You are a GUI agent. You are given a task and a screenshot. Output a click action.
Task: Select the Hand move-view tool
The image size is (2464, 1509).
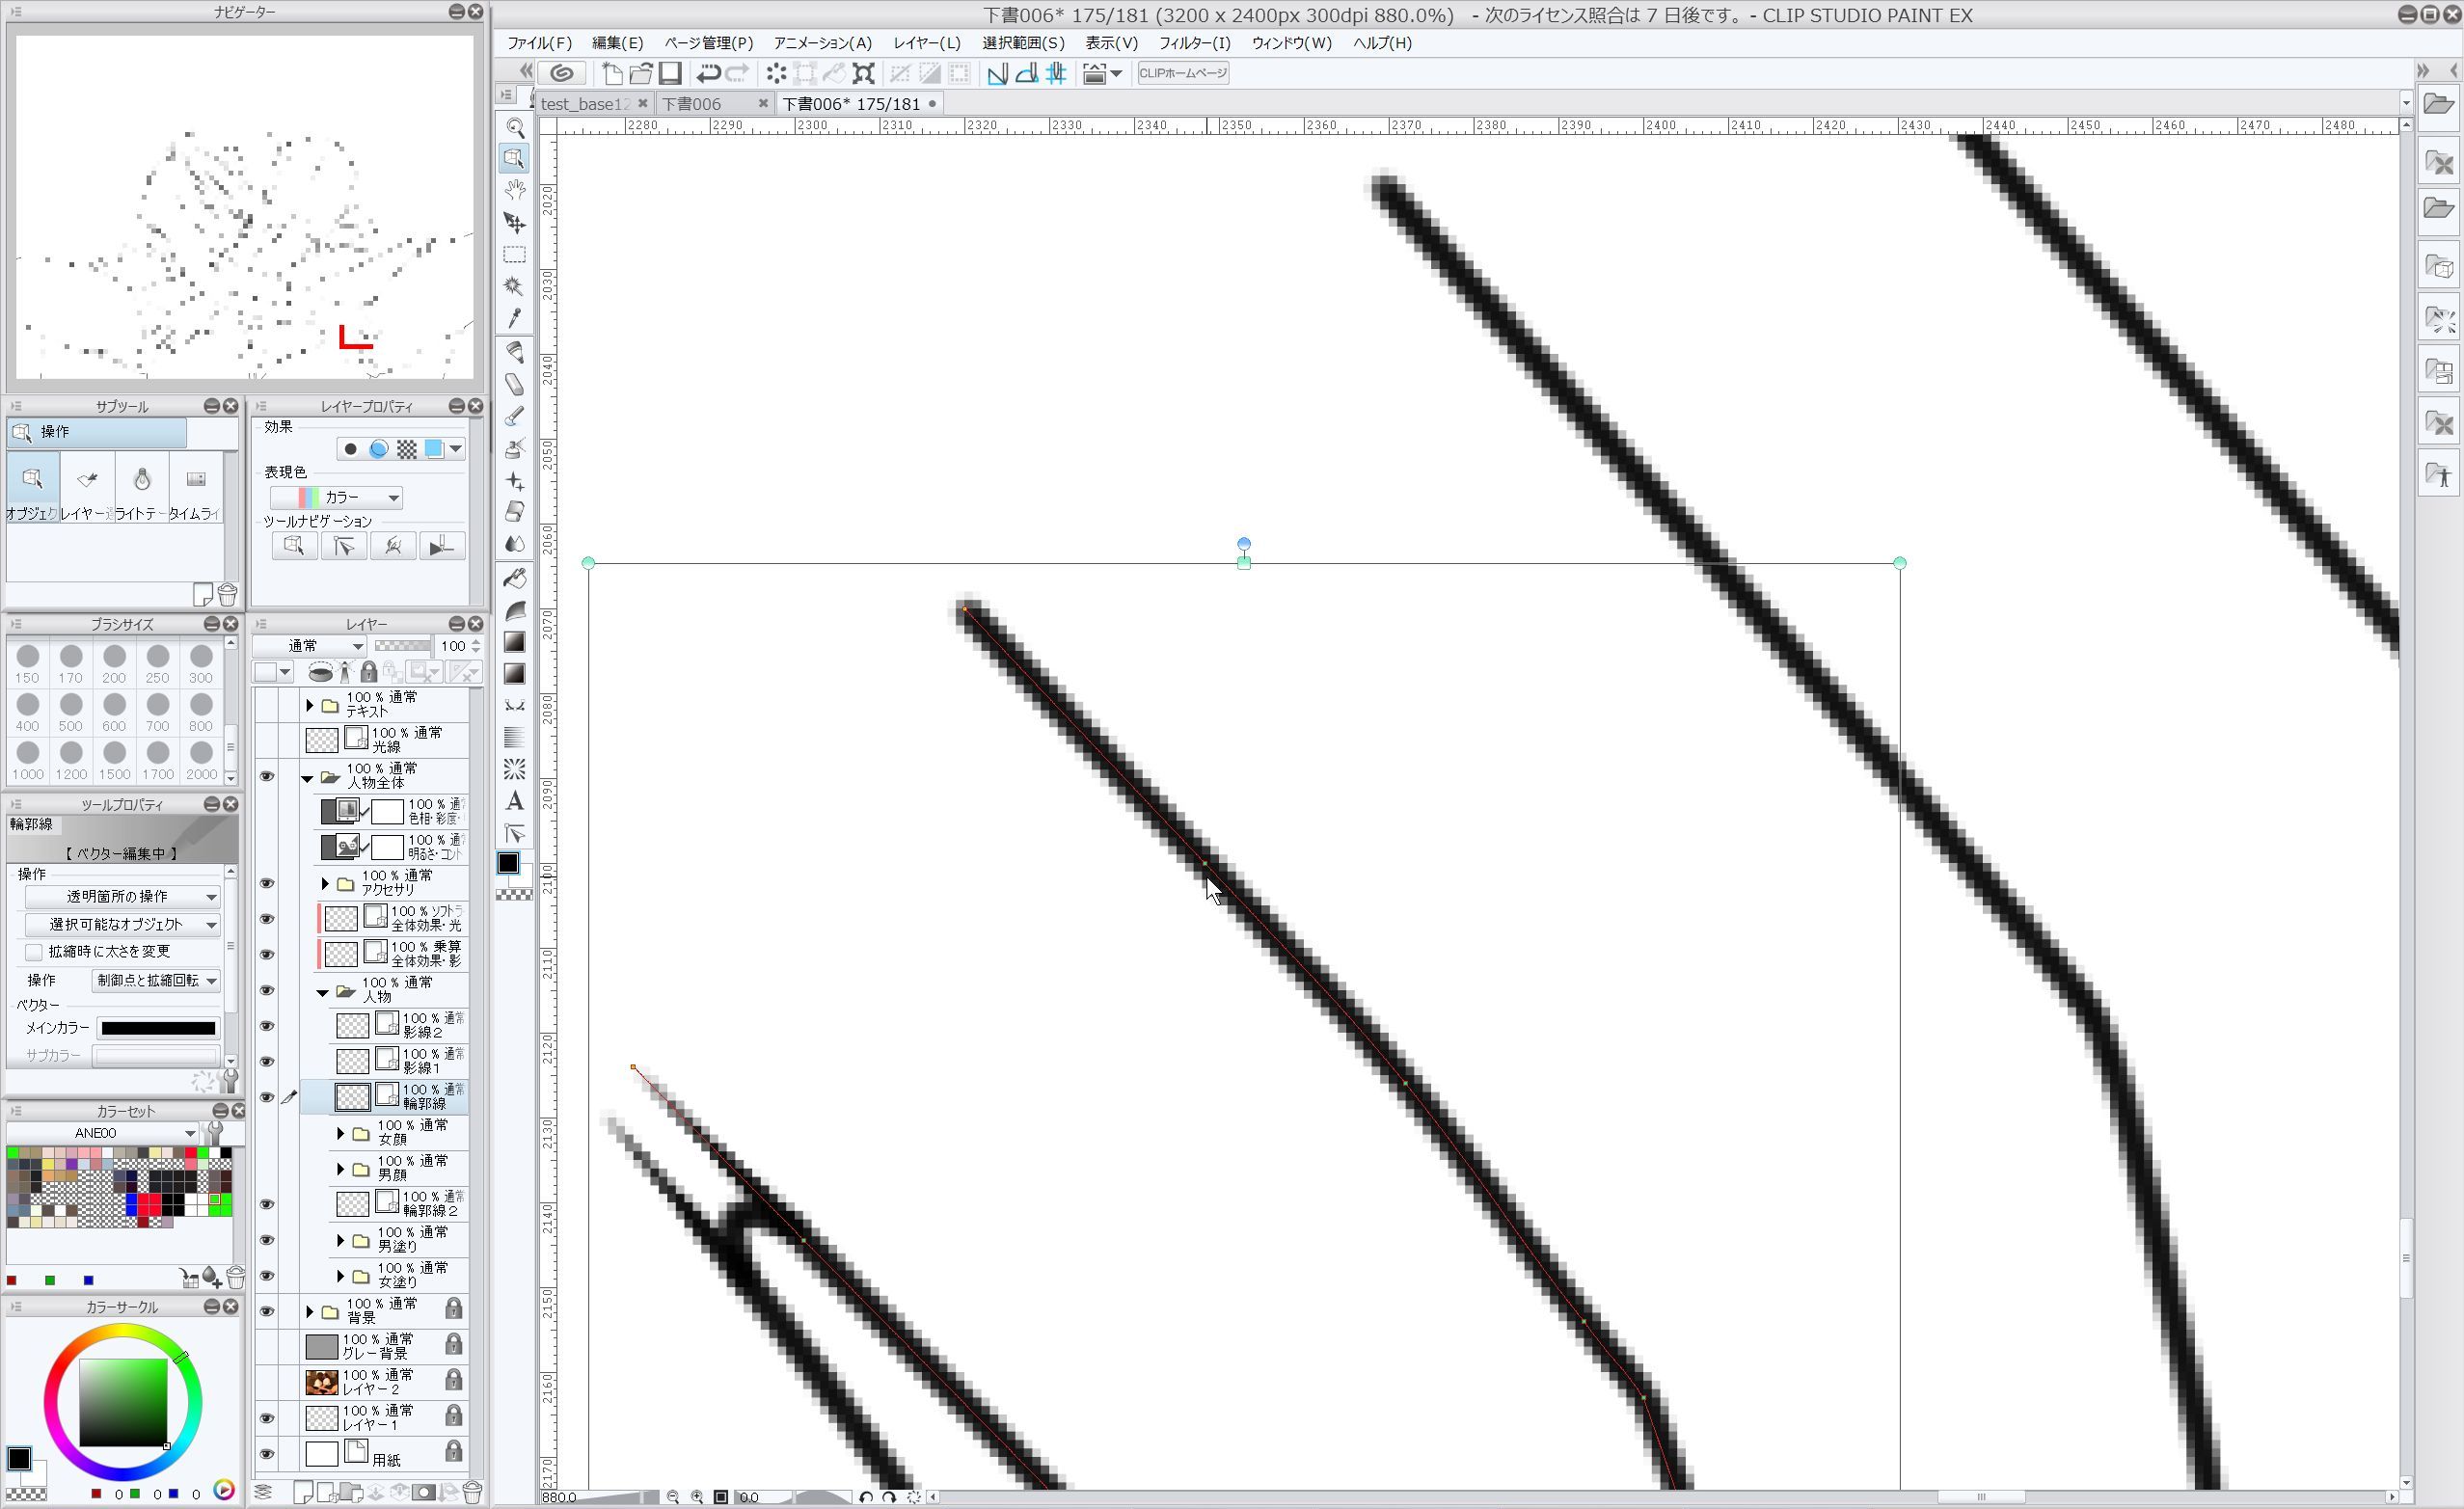point(515,190)
